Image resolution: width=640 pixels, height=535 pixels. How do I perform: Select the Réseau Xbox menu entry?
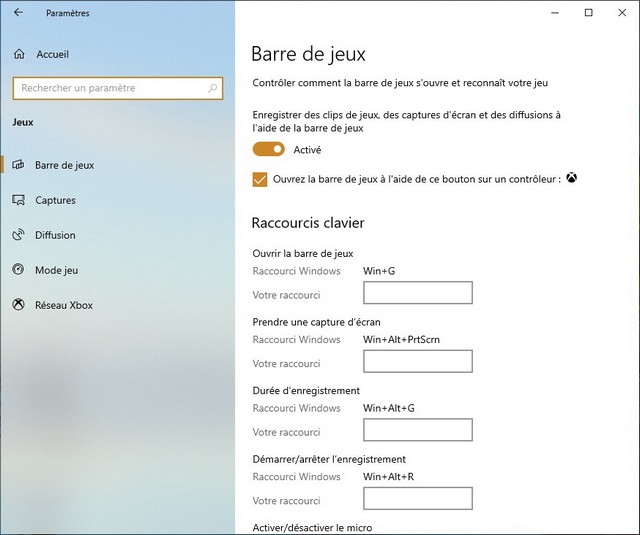pos(63,305)
